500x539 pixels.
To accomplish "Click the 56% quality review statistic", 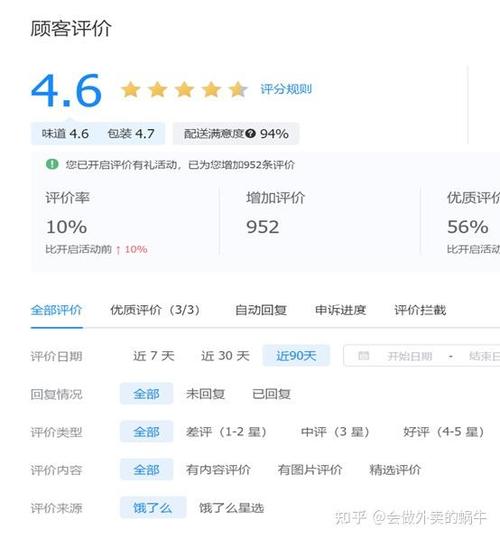I will 468,227.
